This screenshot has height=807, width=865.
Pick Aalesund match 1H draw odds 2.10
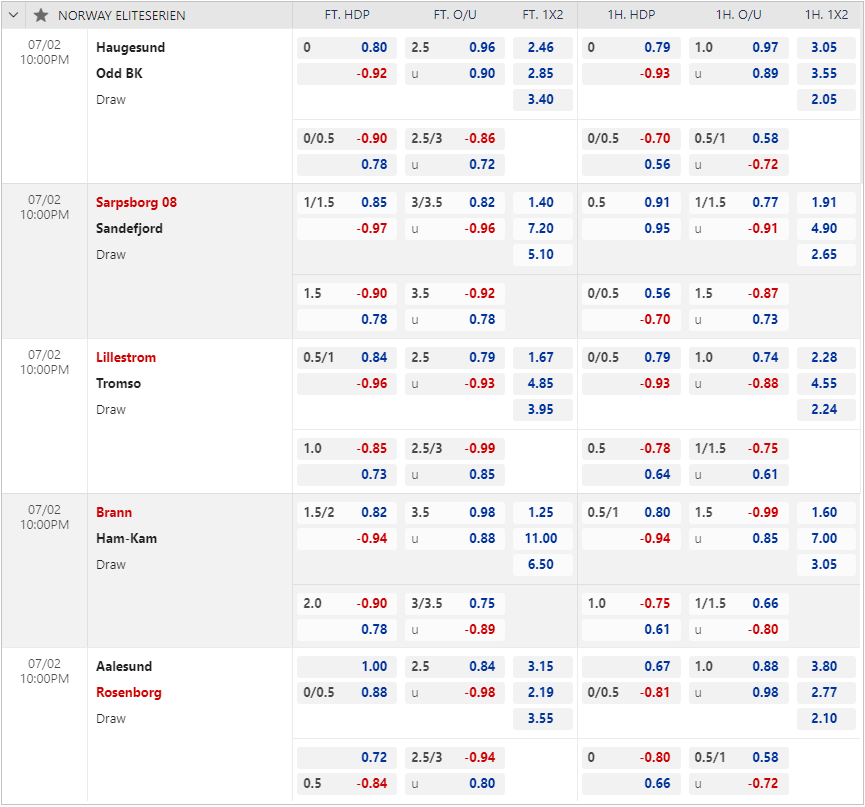click(x=826, y=719)
